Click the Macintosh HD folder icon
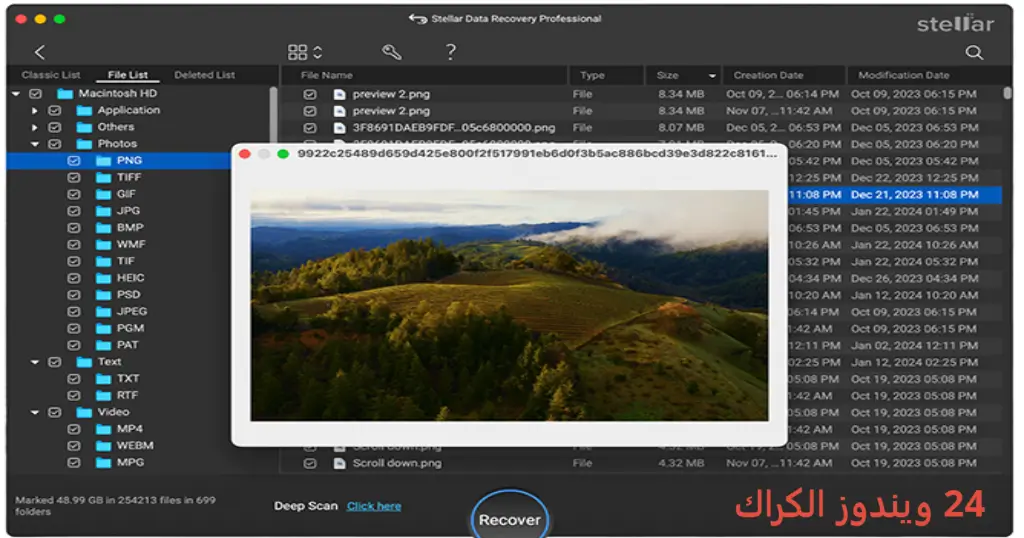This screenshot has height=538, width=1024. tap(65, 94)
